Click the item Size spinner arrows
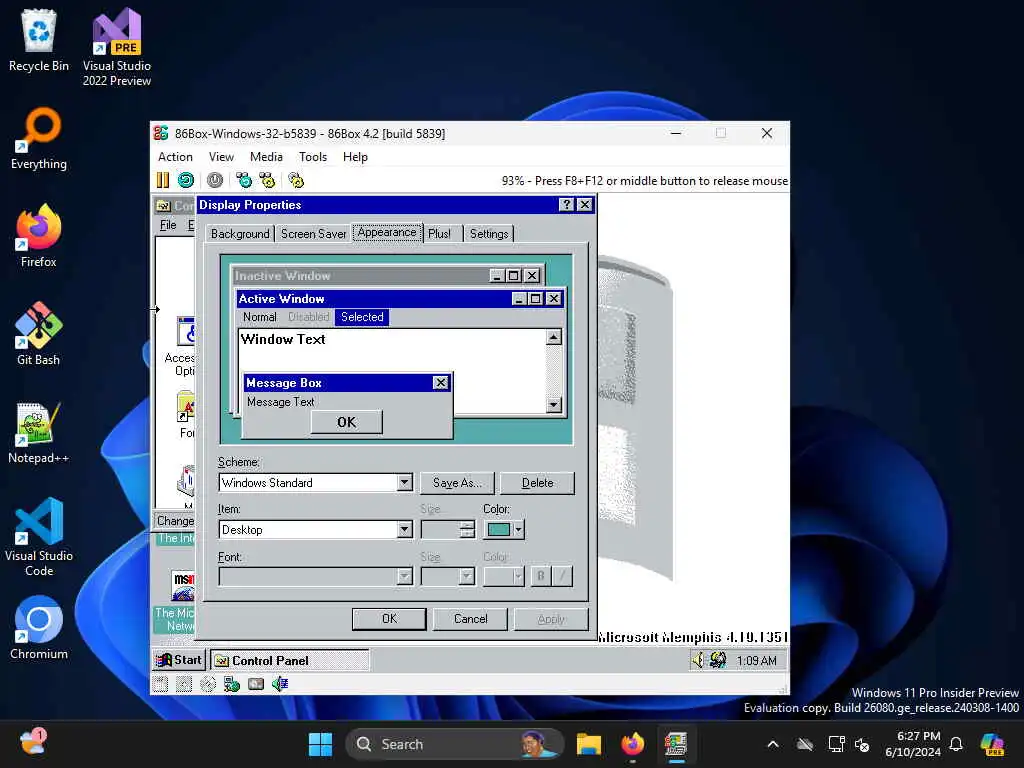The width and height of the screenshot is (1024, 768). point(466,530)
